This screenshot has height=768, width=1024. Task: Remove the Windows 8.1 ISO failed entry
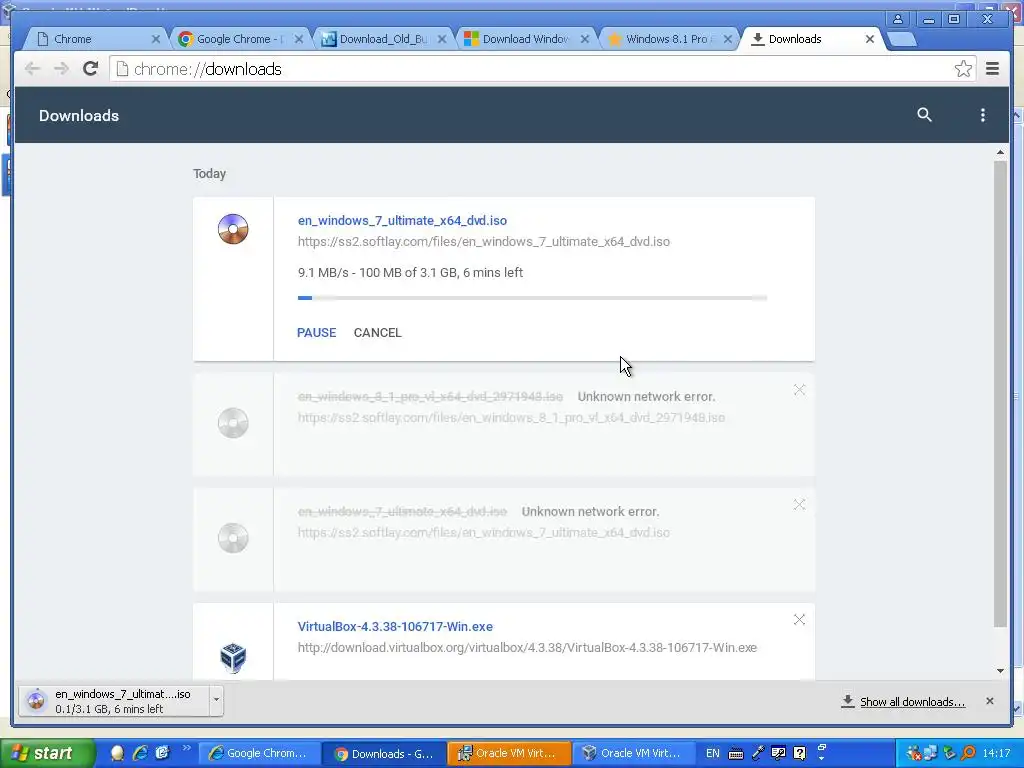(799, 390)
